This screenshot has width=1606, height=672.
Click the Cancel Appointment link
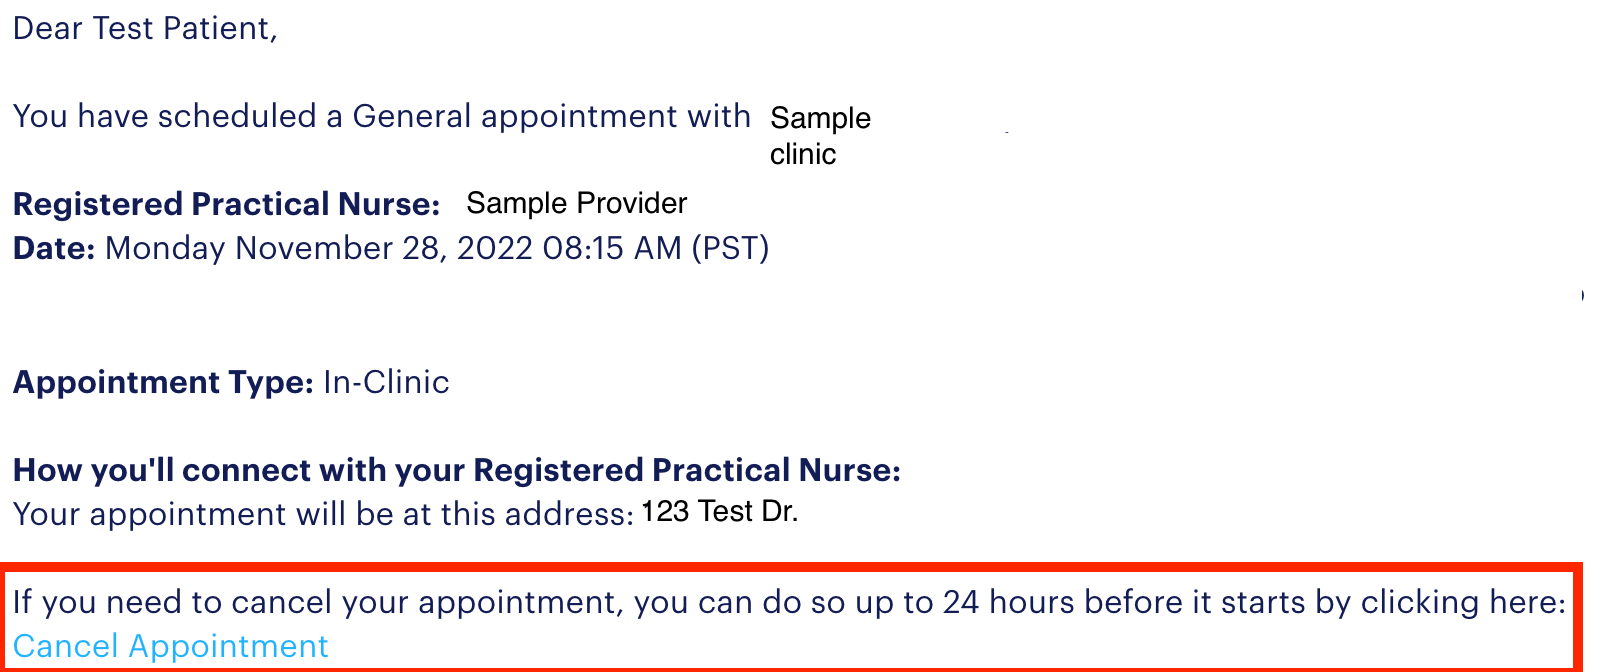tap(170, 647)
